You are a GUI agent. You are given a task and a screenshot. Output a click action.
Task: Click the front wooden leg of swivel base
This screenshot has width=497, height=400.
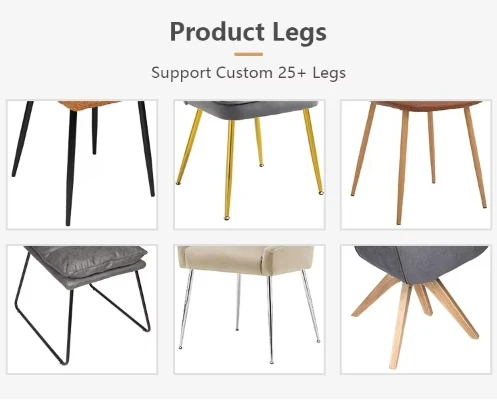(400, 326)
